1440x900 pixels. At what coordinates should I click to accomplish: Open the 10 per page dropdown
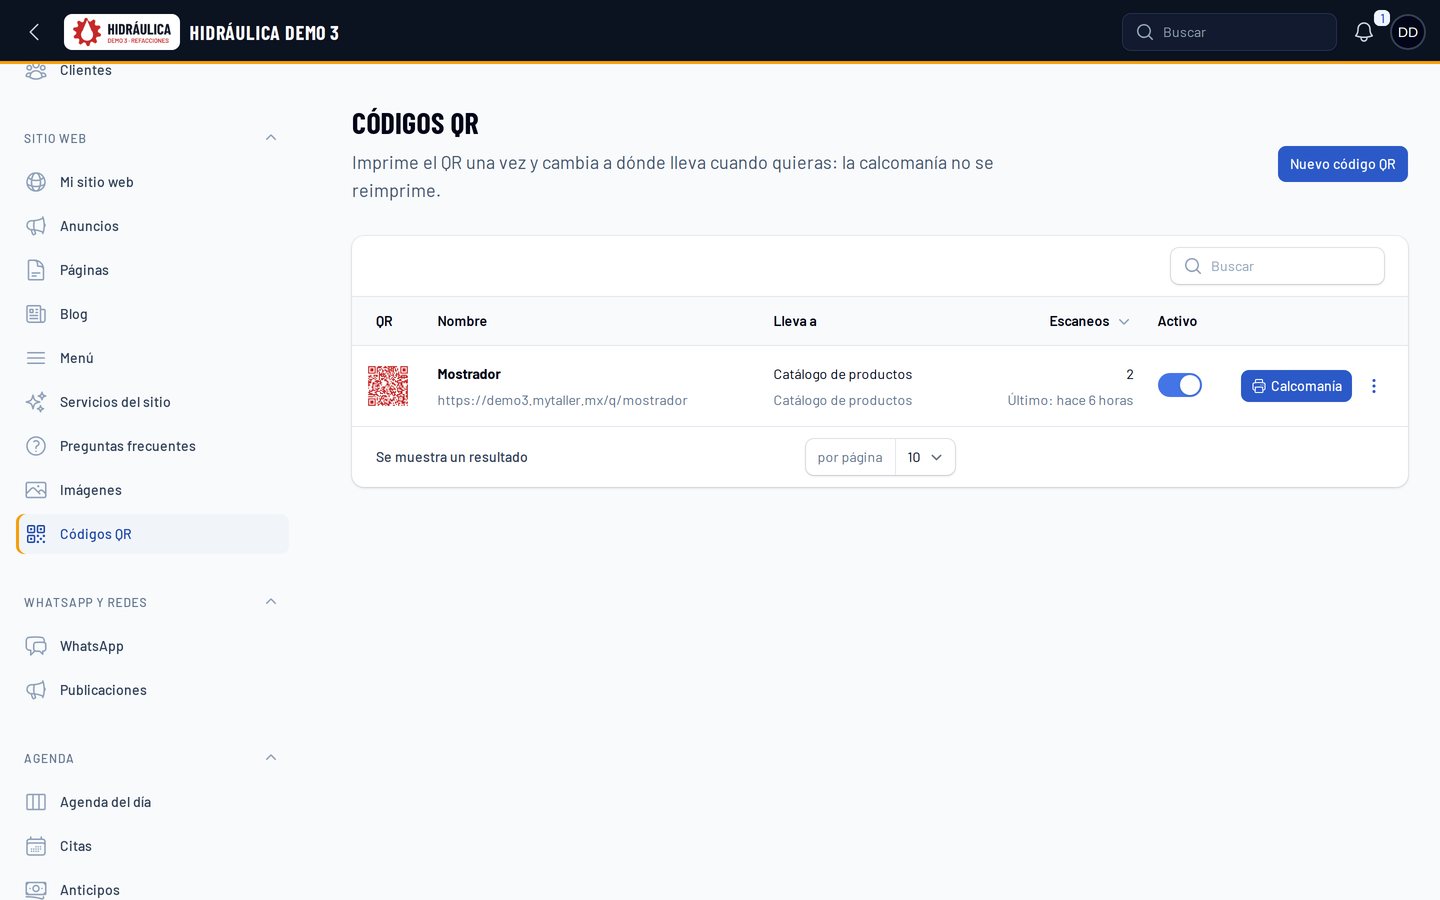(x=925, y=457)
